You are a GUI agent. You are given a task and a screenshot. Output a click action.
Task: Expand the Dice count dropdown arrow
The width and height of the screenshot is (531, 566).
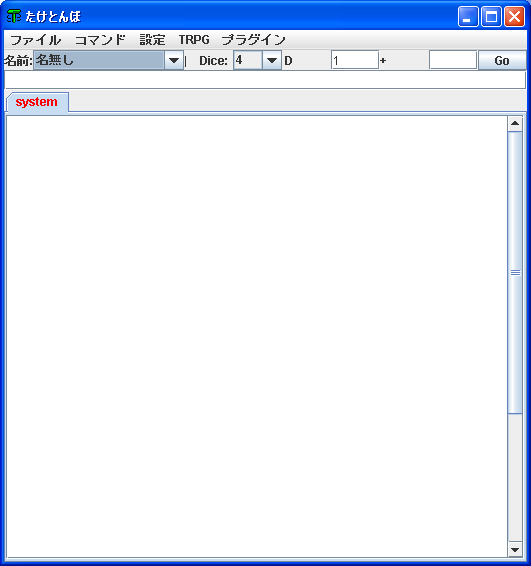[x=271, y=60]
